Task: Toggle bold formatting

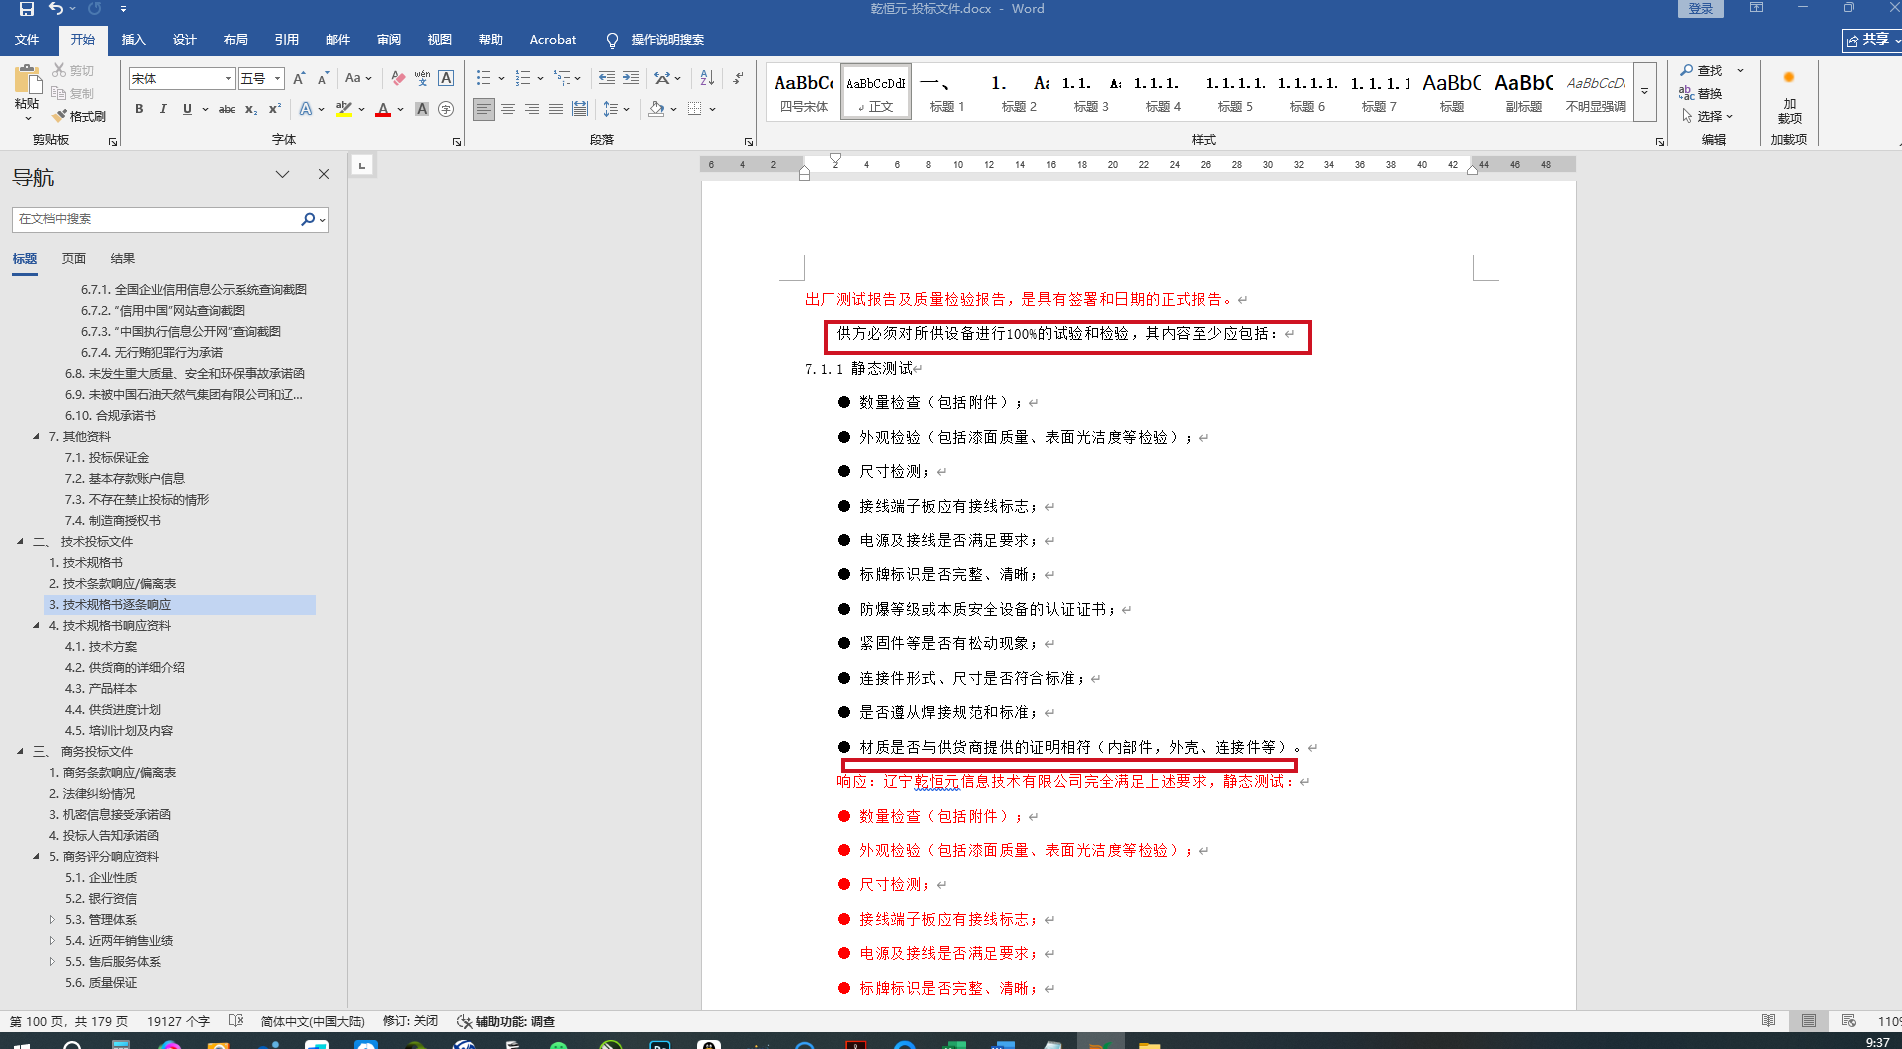Action: (x=139, y=109)
